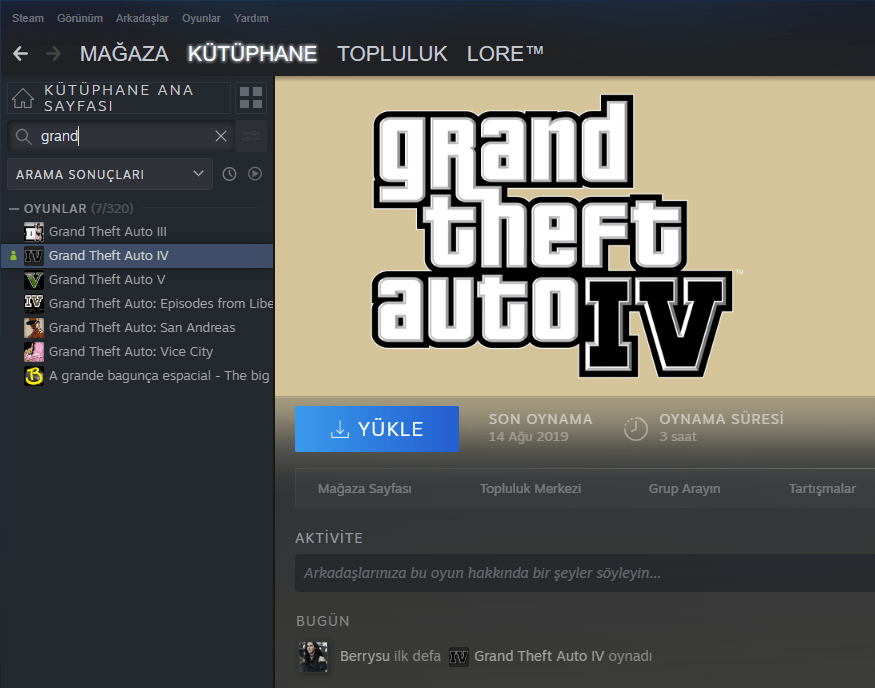Click the play icon next to search results

[x=255, y=173]
